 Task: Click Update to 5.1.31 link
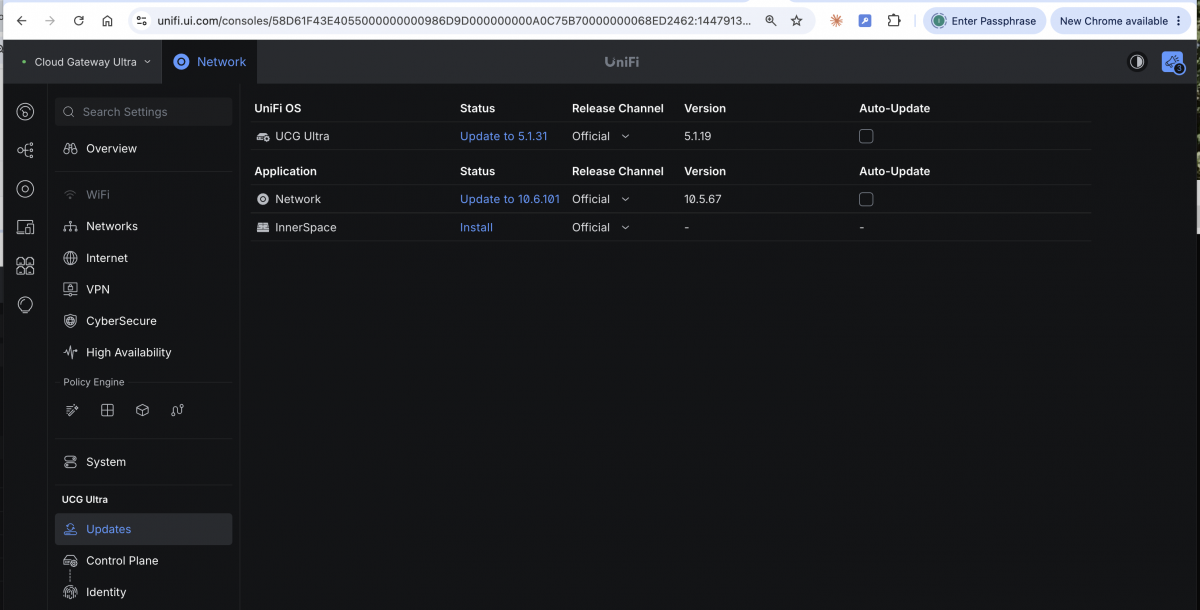503,136
